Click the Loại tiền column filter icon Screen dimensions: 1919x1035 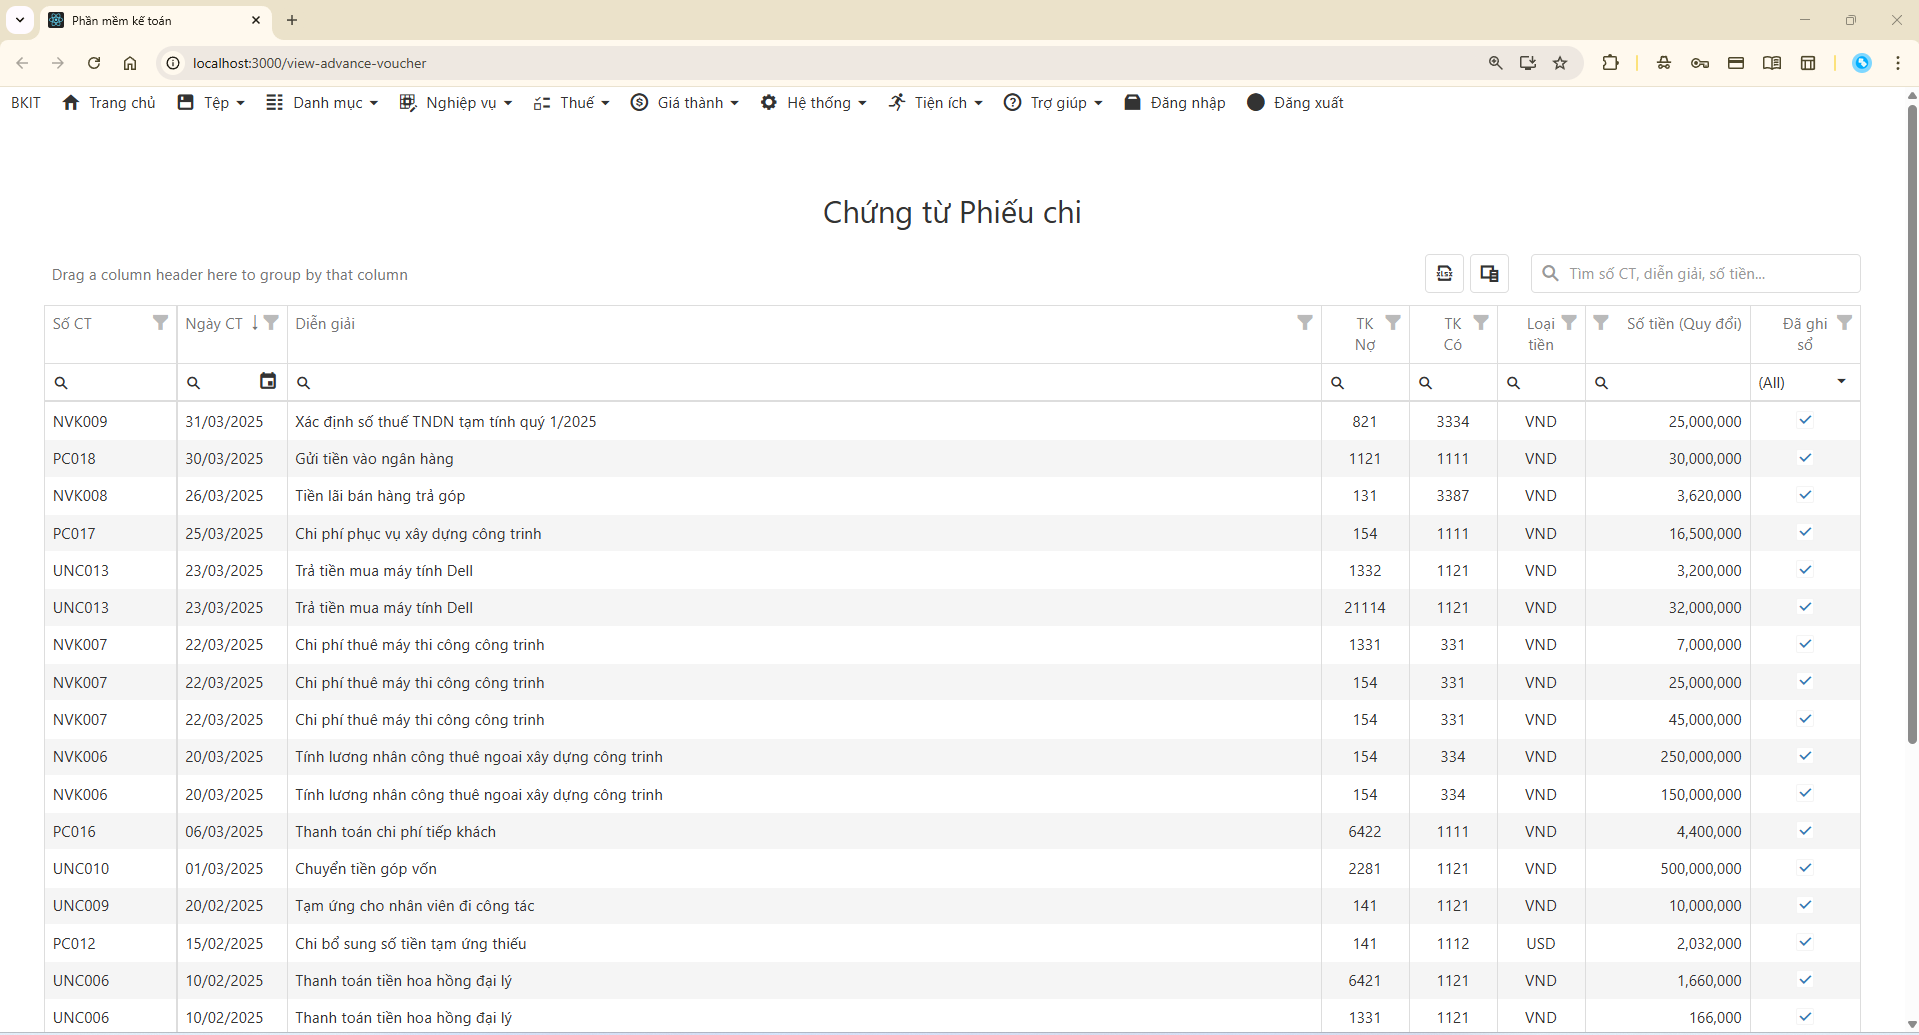pyautogui.click(x=1569, y=323)
